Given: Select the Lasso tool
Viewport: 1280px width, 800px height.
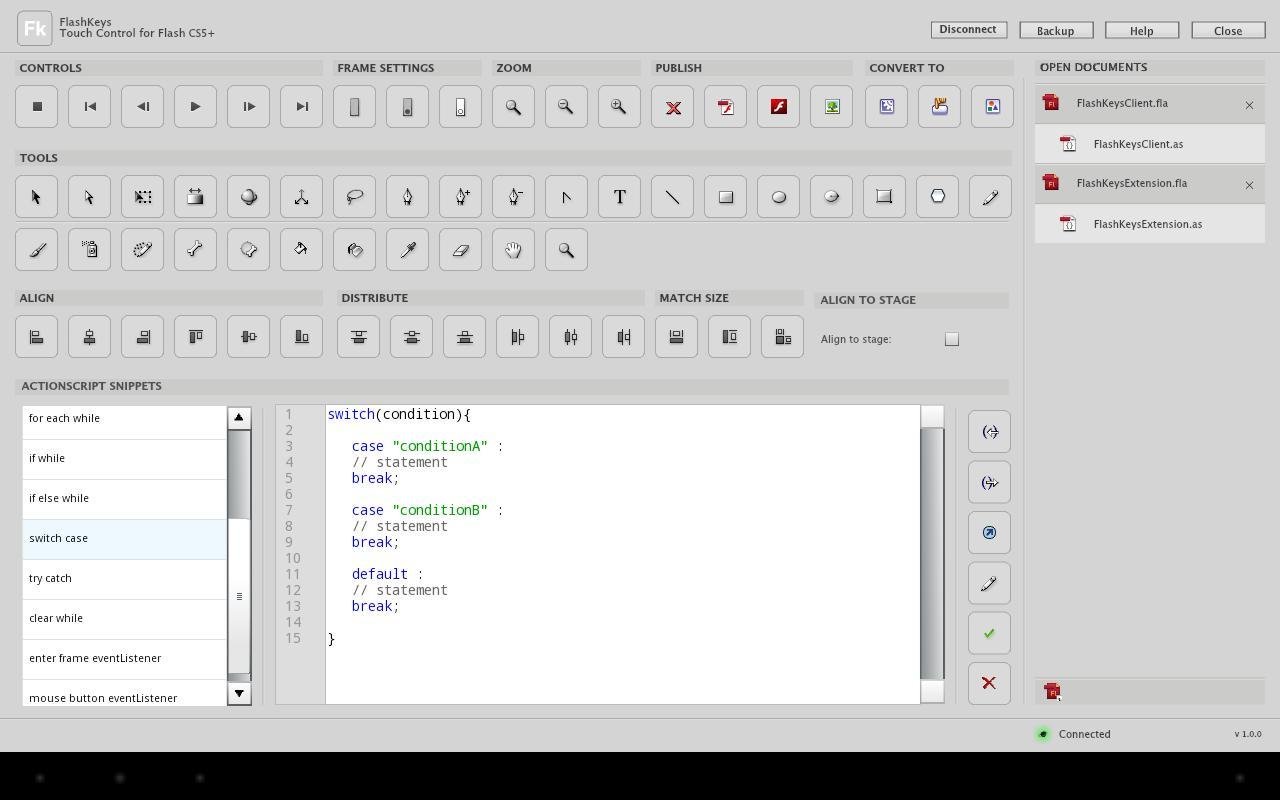Looking at the screenshot, I should (x=355, y=197).
